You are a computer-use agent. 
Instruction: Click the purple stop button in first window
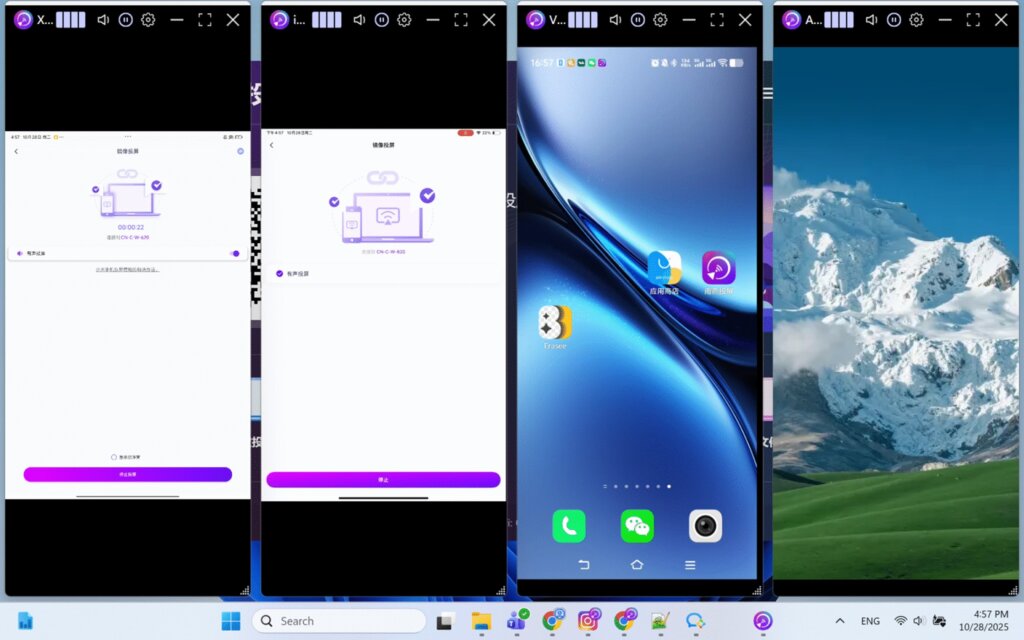128,474
